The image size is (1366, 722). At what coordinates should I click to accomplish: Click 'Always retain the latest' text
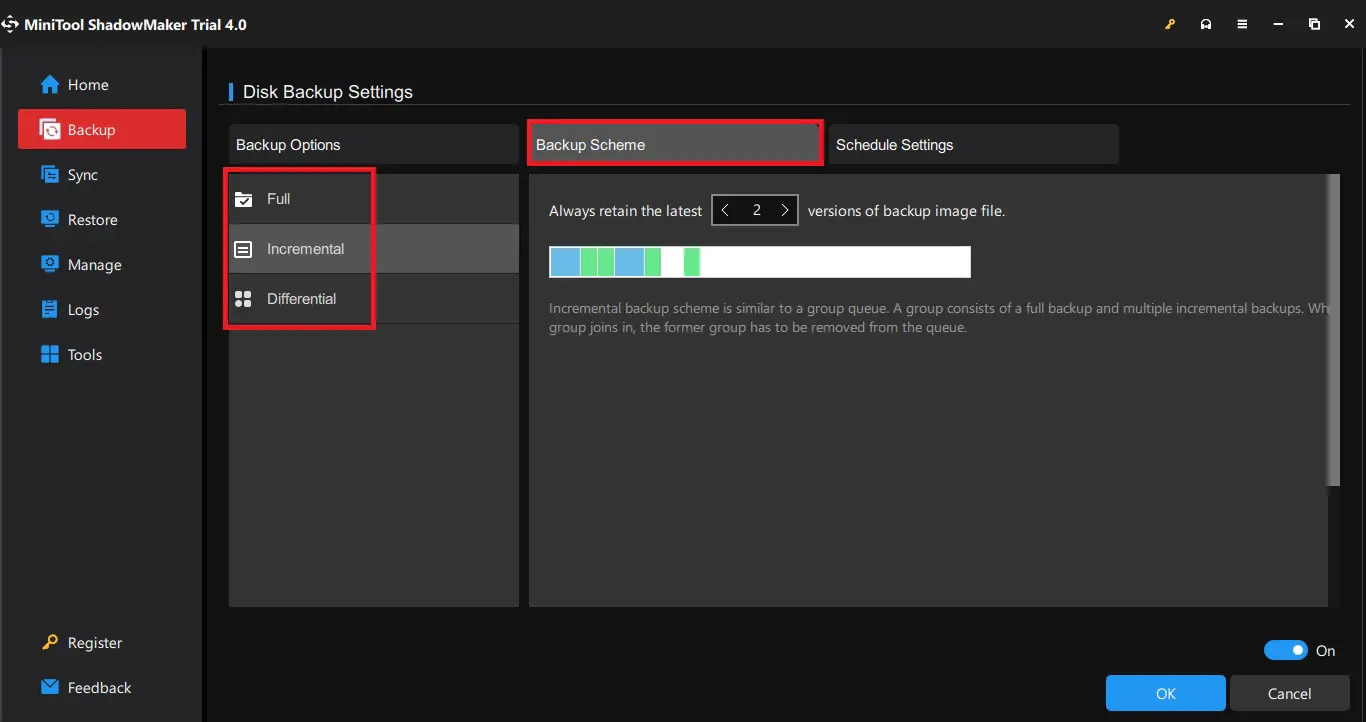tap(626, 211)
